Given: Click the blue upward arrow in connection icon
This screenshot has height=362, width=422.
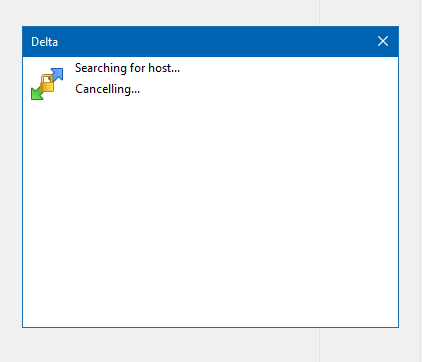Looking at the screenshot, I should coord(57,74).
